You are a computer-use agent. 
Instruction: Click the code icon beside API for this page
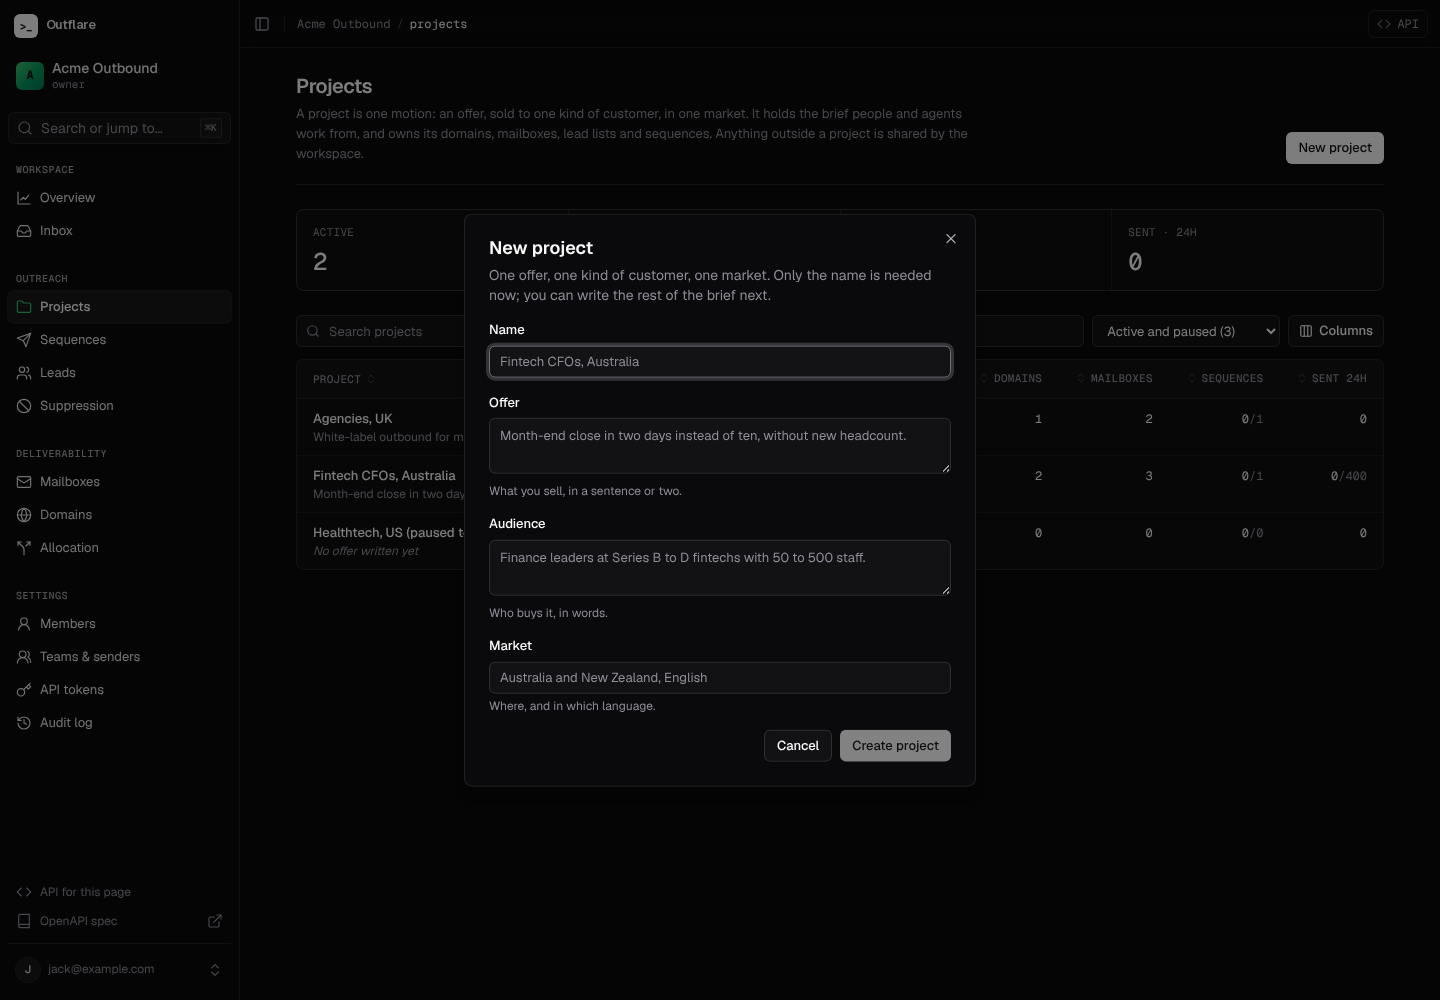point(24,892)
